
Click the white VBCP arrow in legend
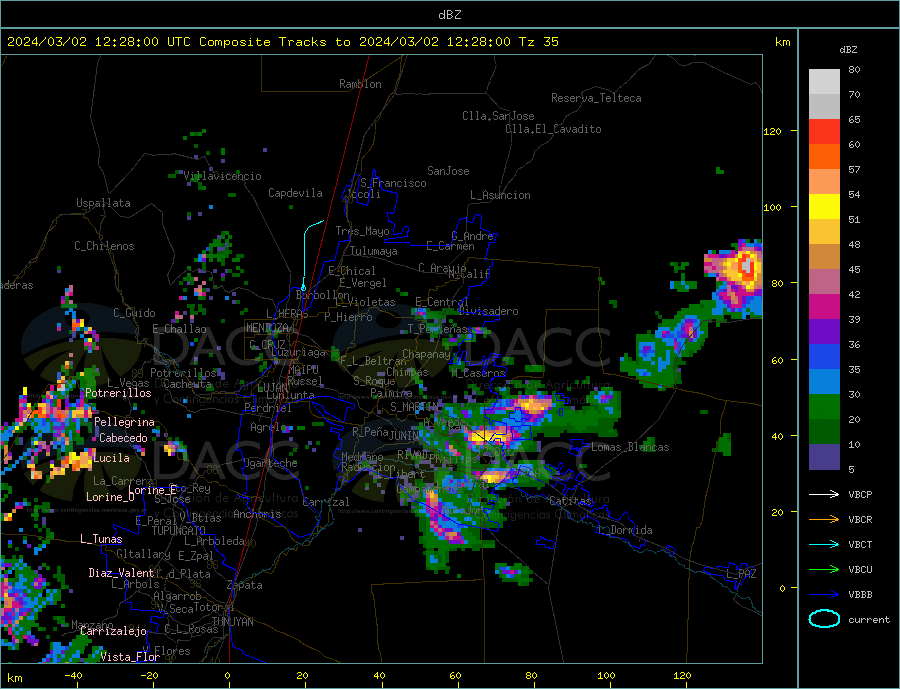(824, 494)
